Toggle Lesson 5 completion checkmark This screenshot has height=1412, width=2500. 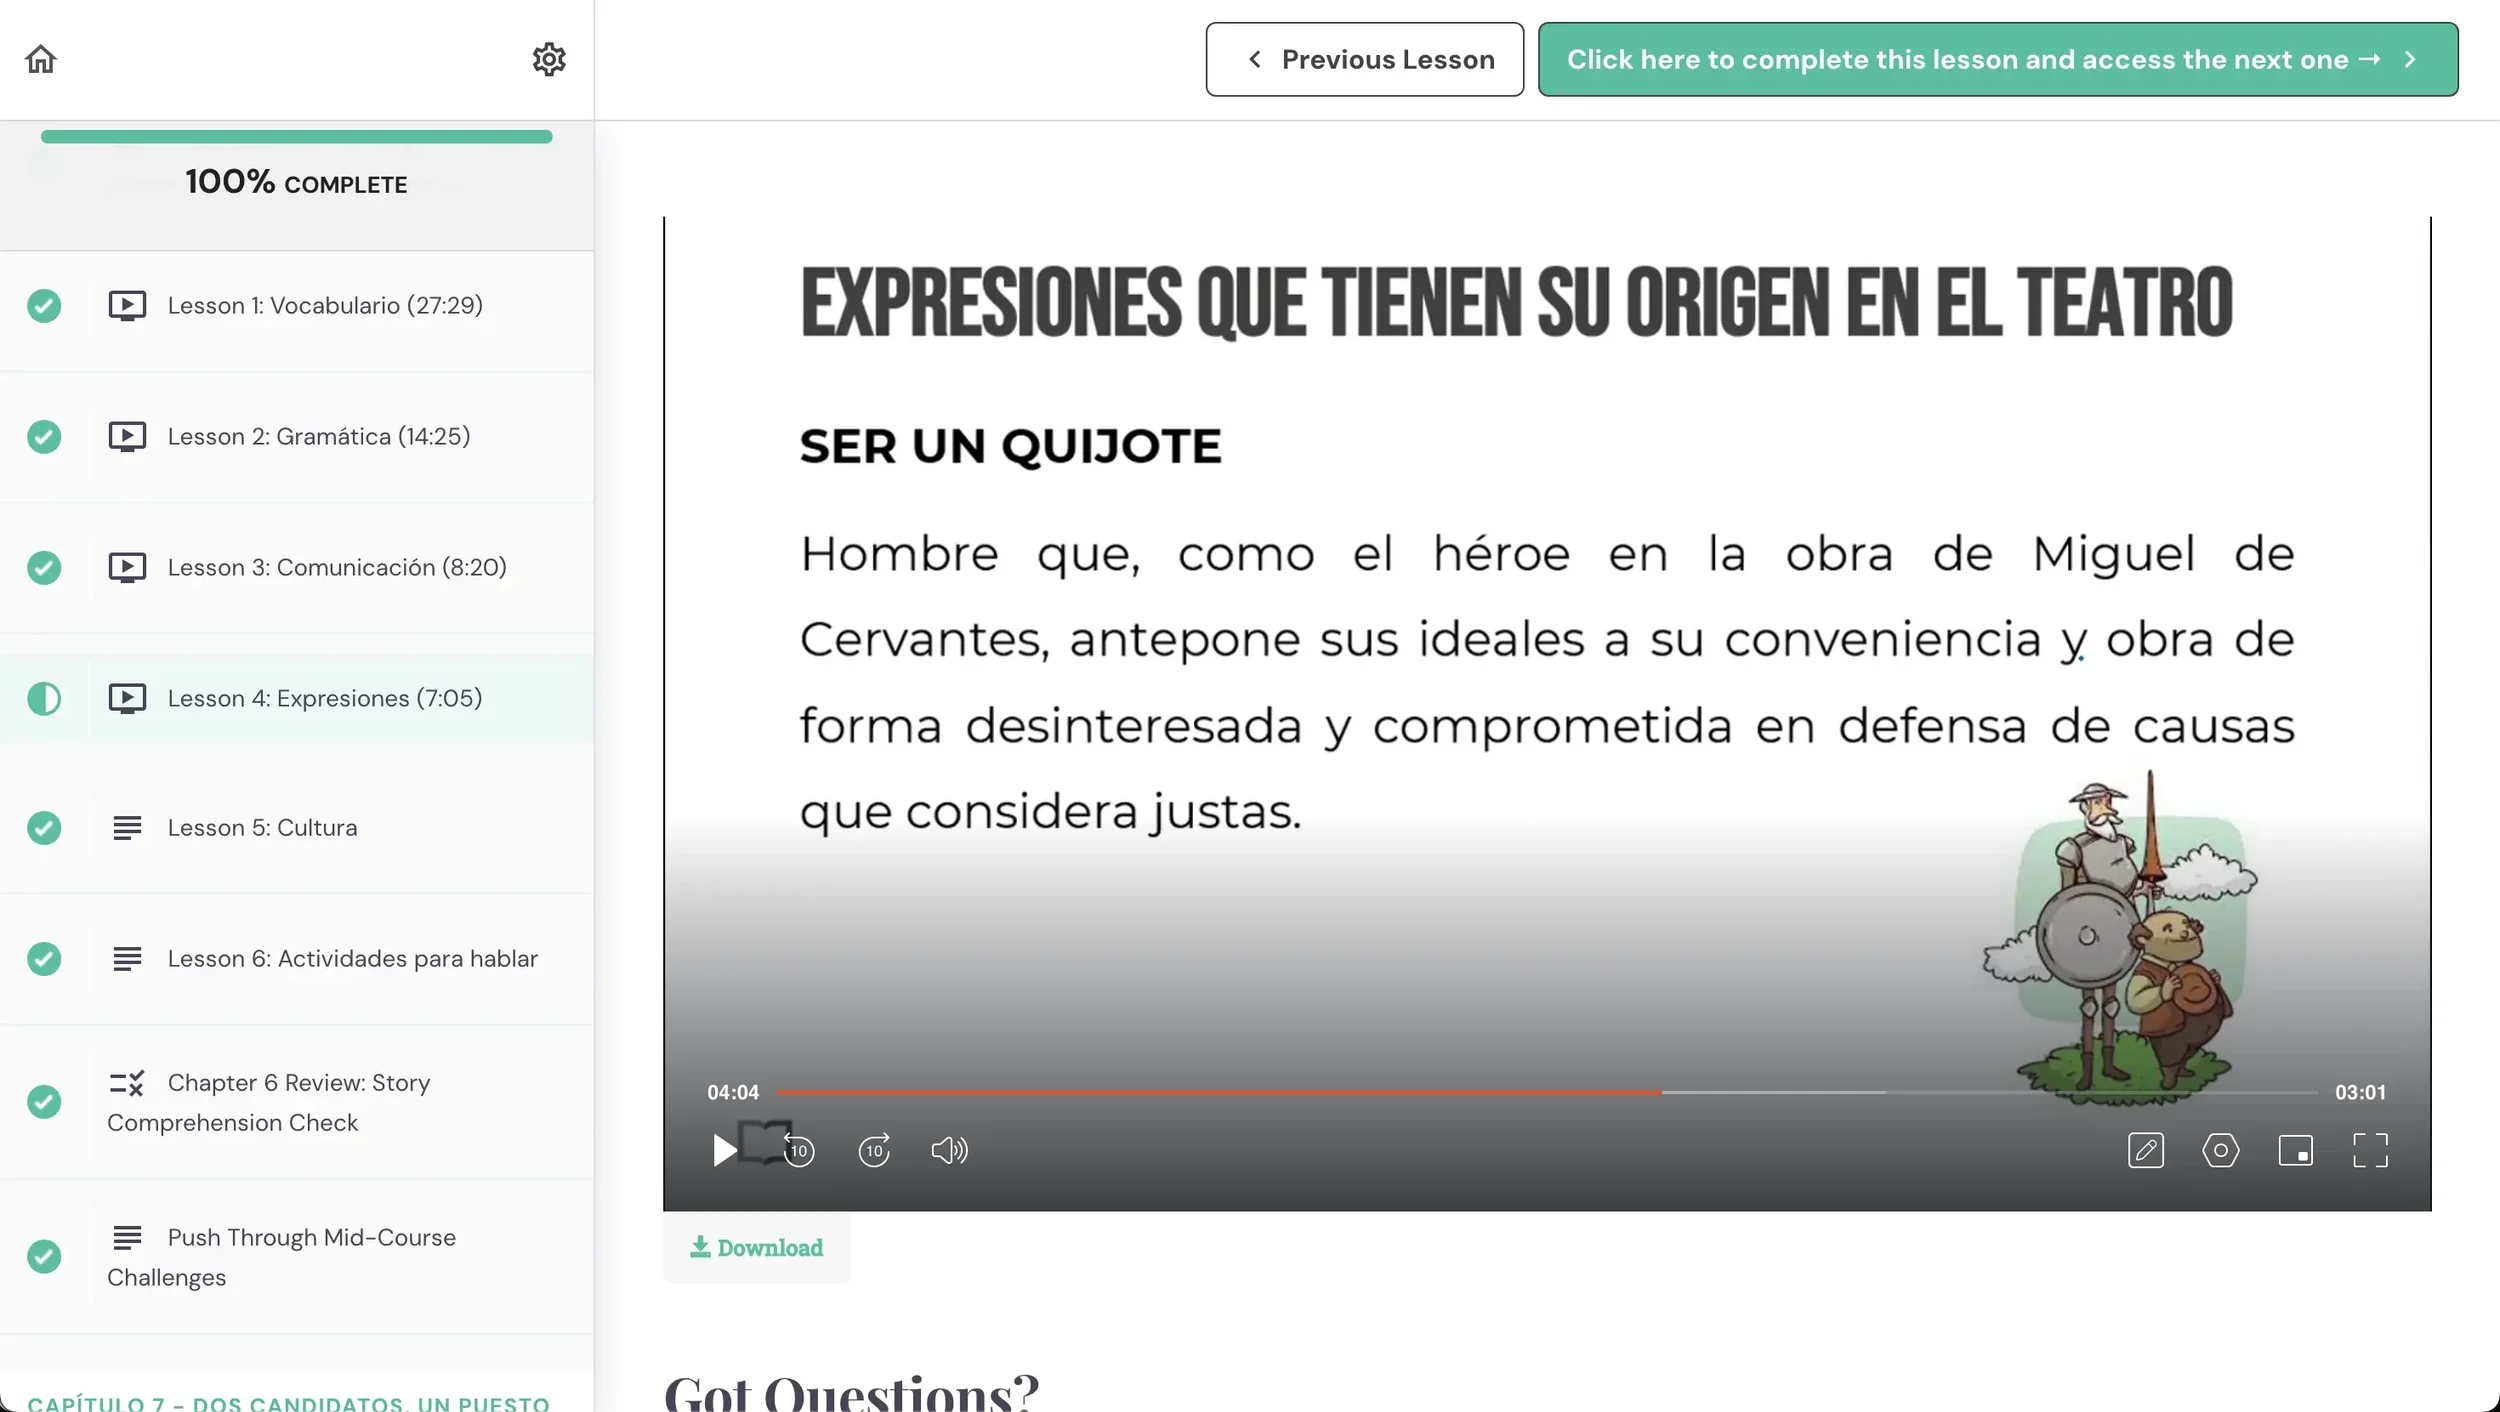(44, 827)
